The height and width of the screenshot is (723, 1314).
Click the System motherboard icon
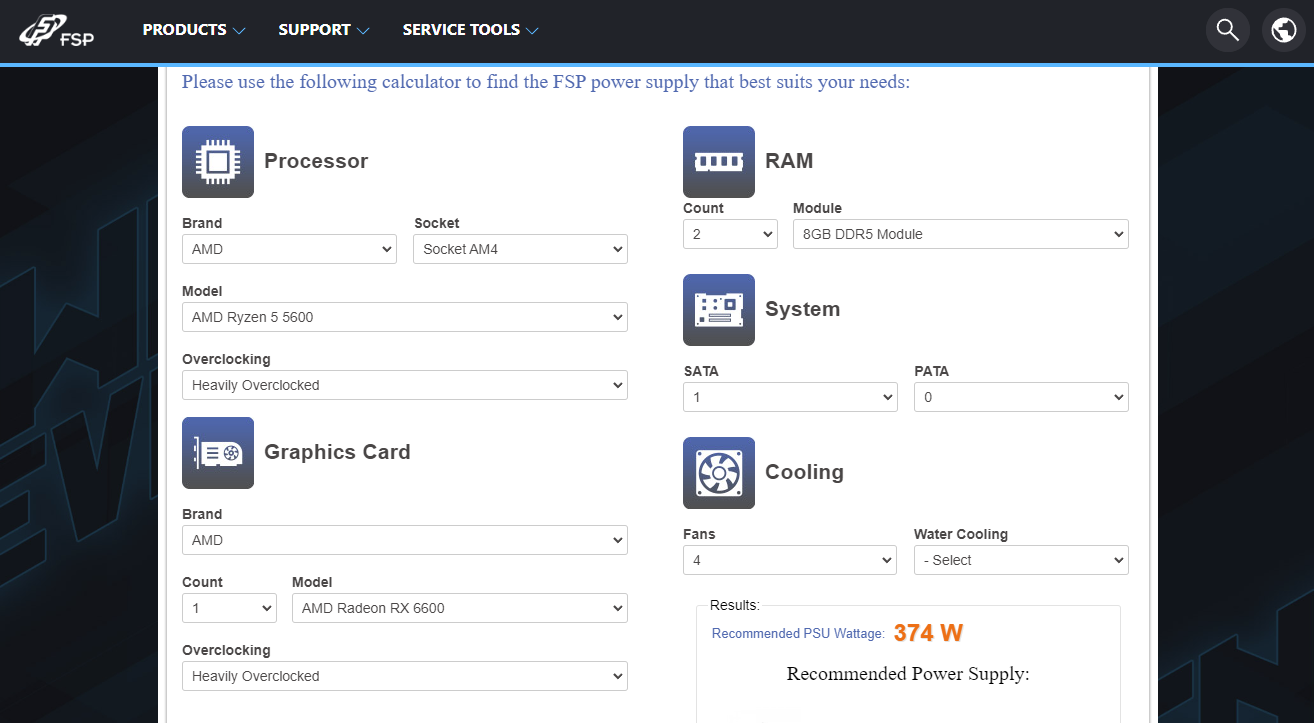pyautogui.click(x=719, y=310)
